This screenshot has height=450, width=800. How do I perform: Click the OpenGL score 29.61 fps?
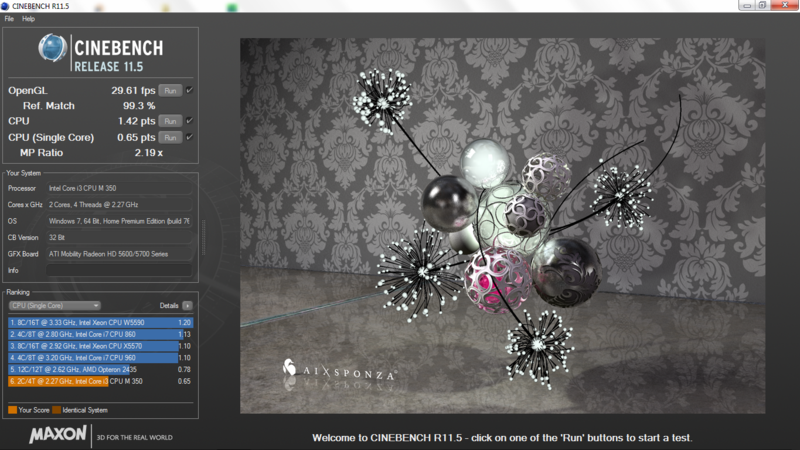coord(133,90)
